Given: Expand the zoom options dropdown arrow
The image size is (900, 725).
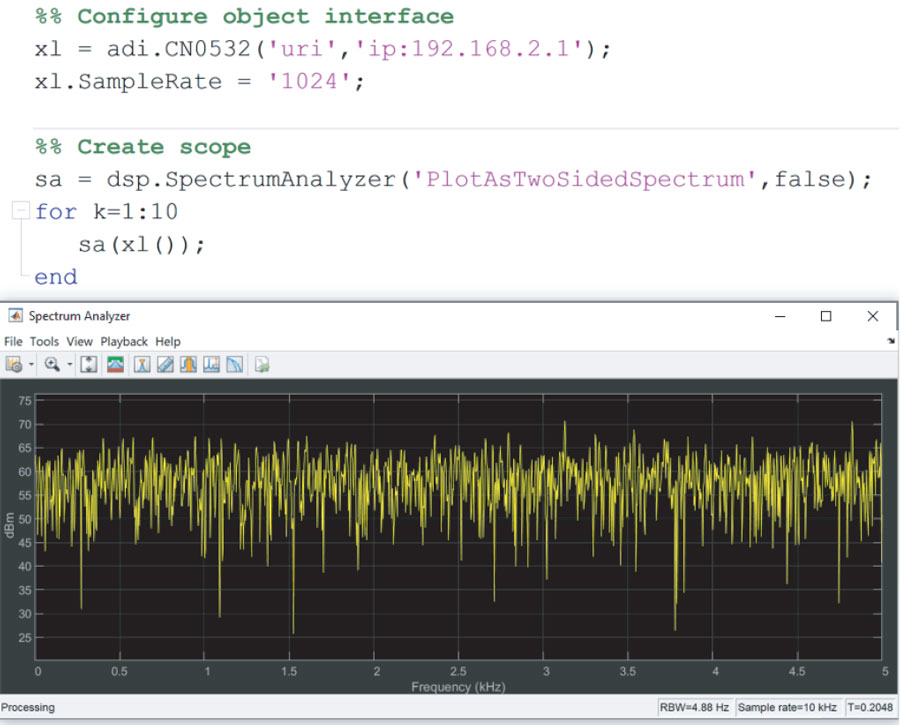Looking at the screenshot, I should (x=67, y=364).
